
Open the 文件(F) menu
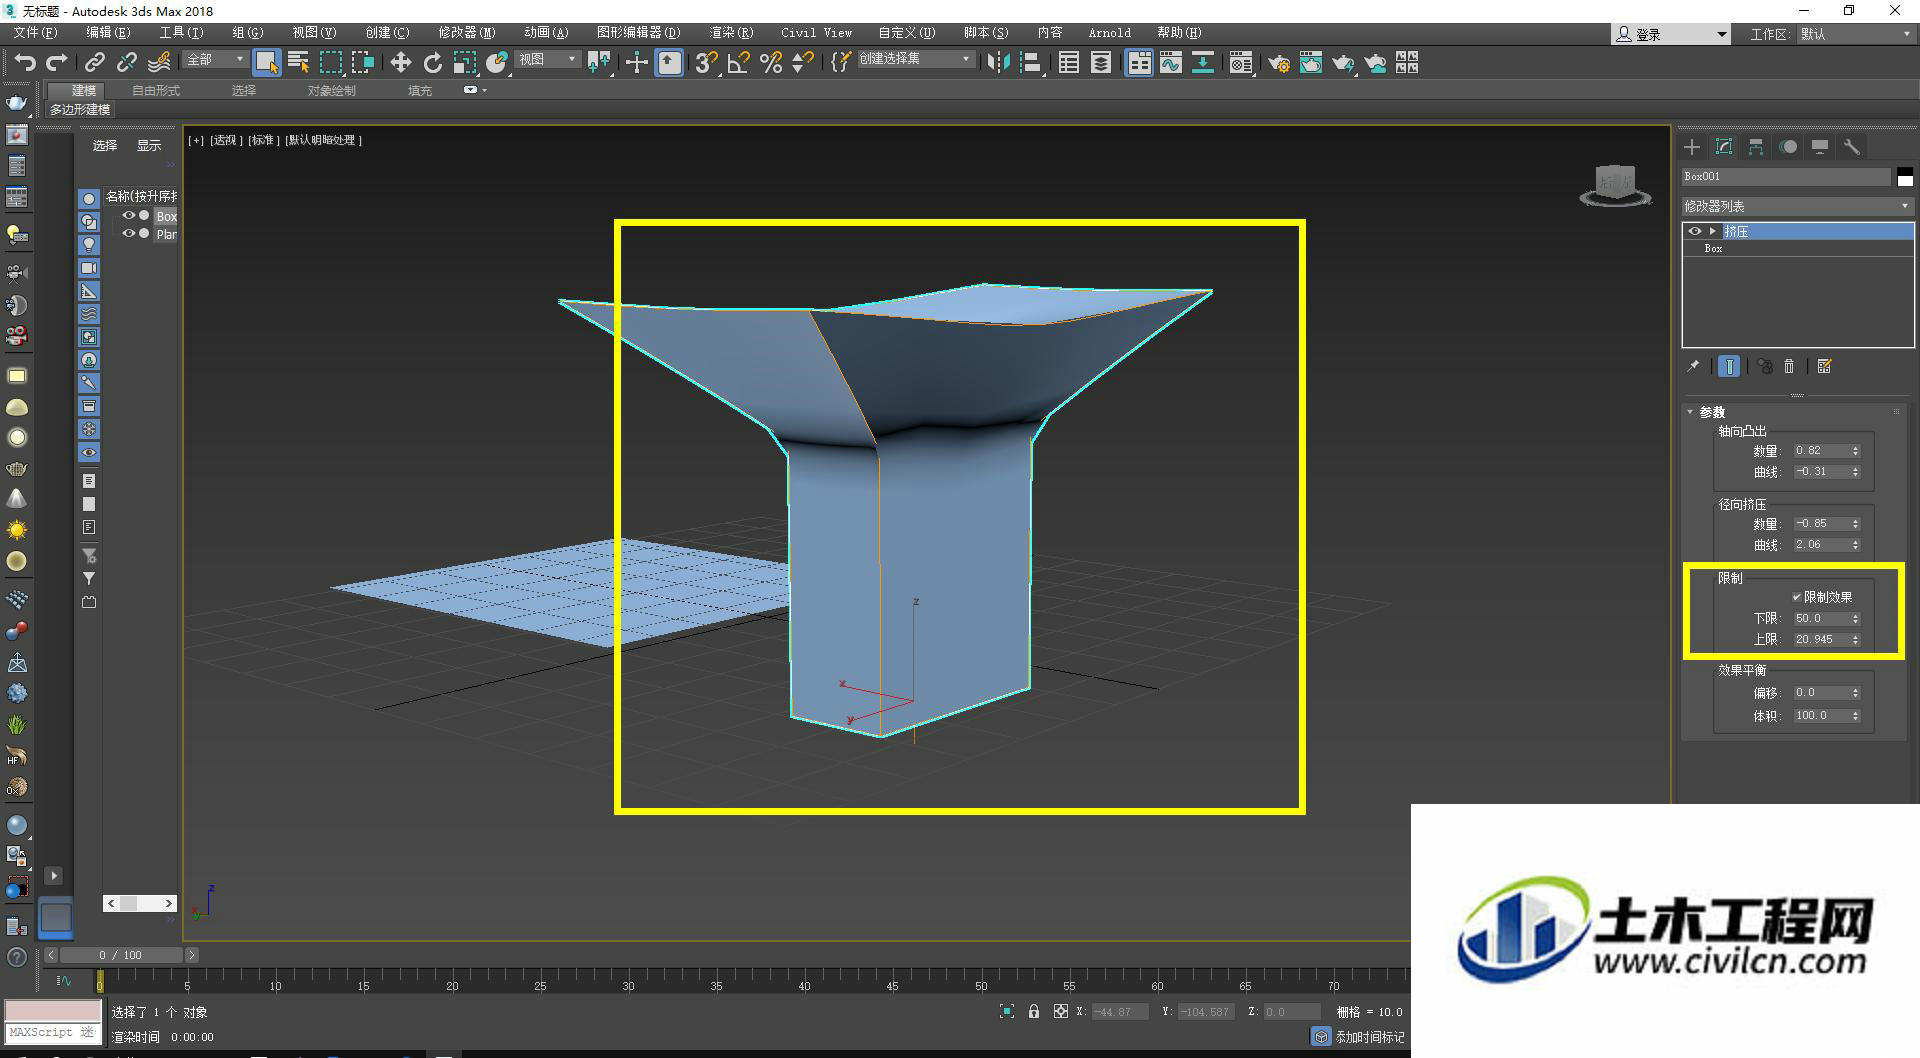(35, 33)
